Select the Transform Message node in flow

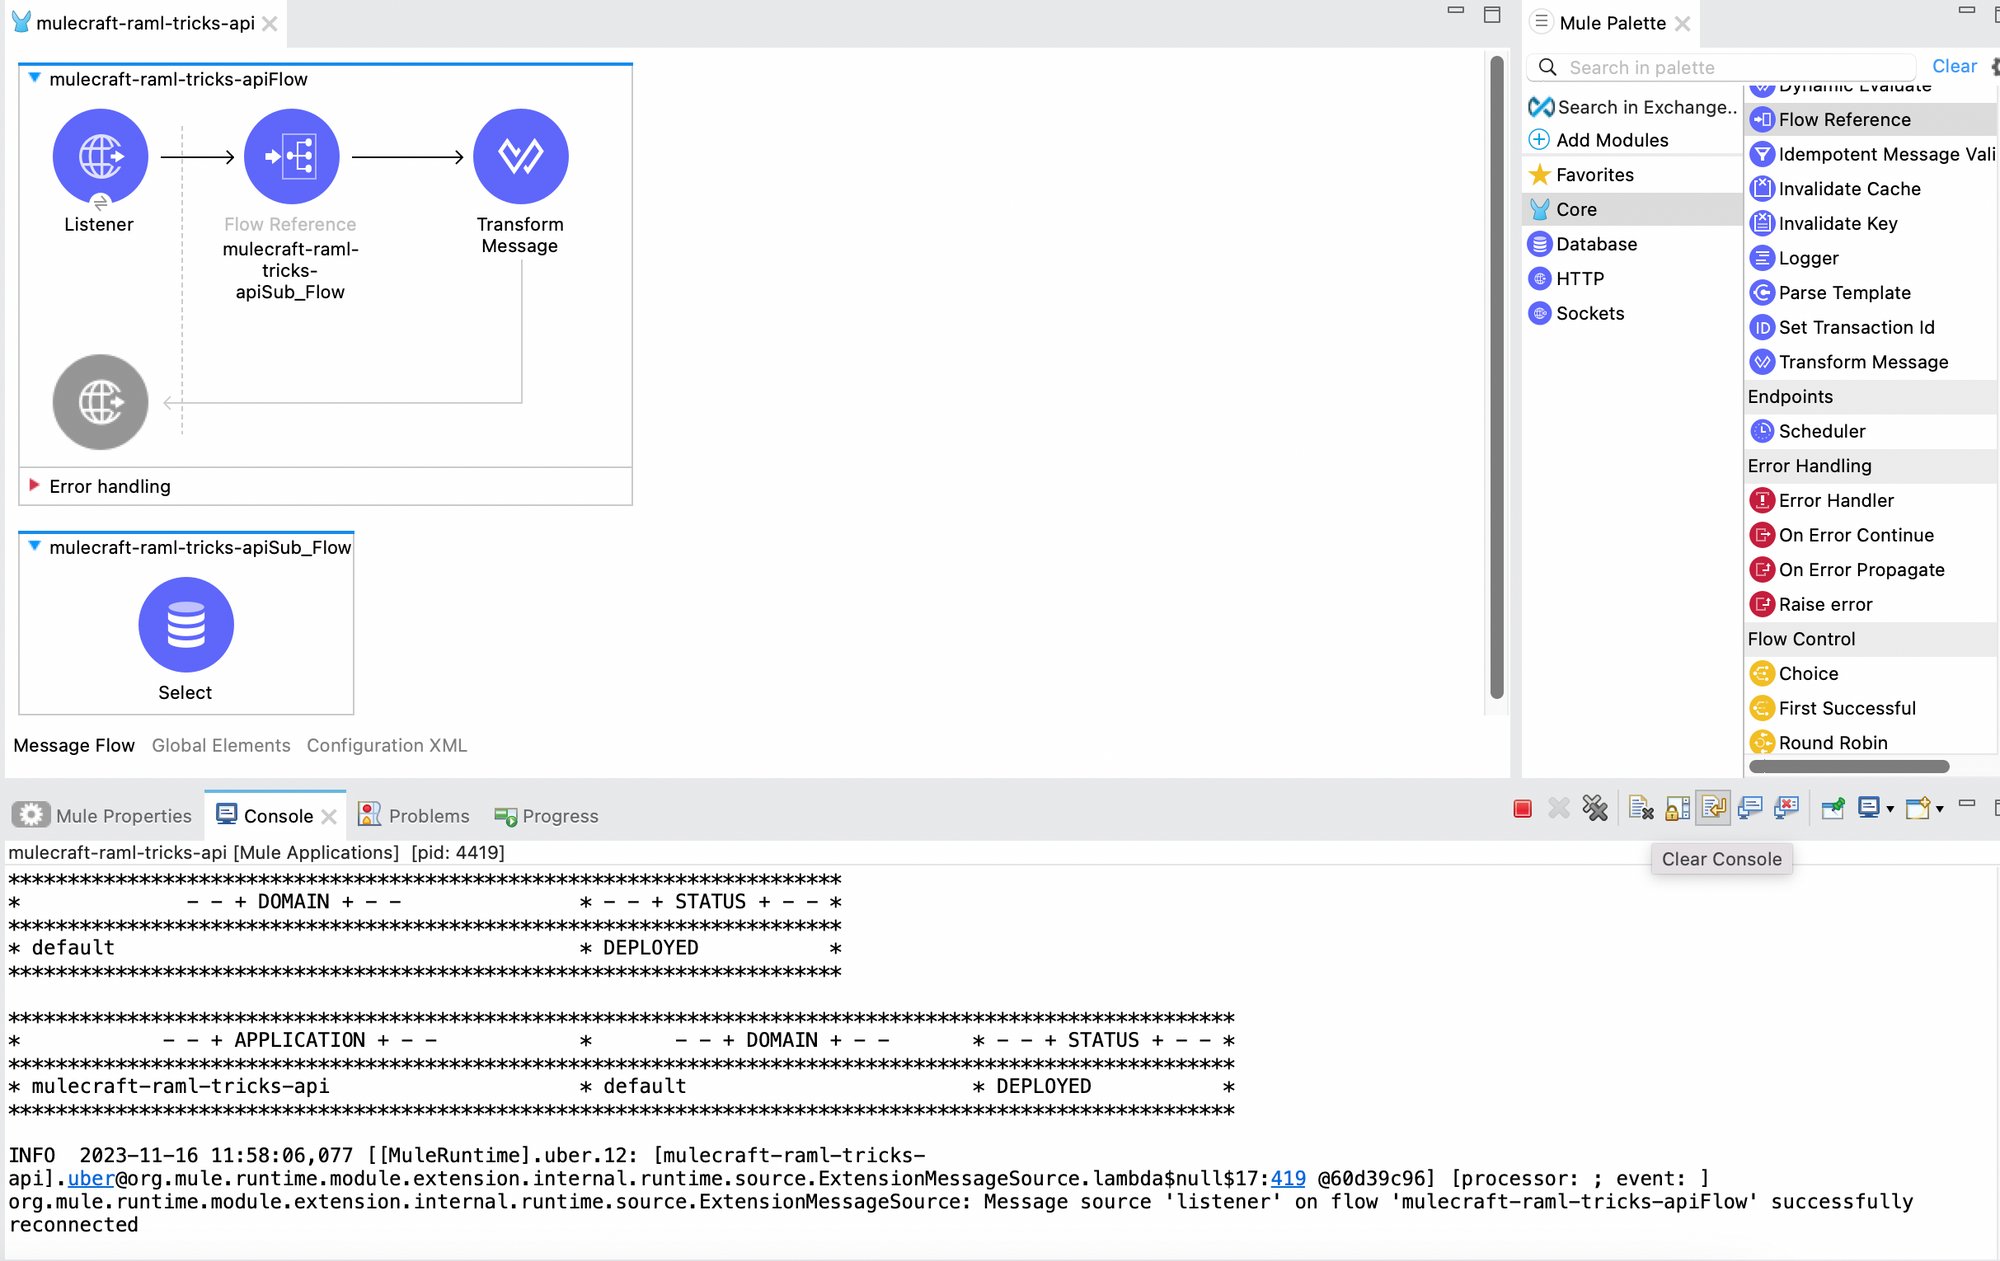520,158
